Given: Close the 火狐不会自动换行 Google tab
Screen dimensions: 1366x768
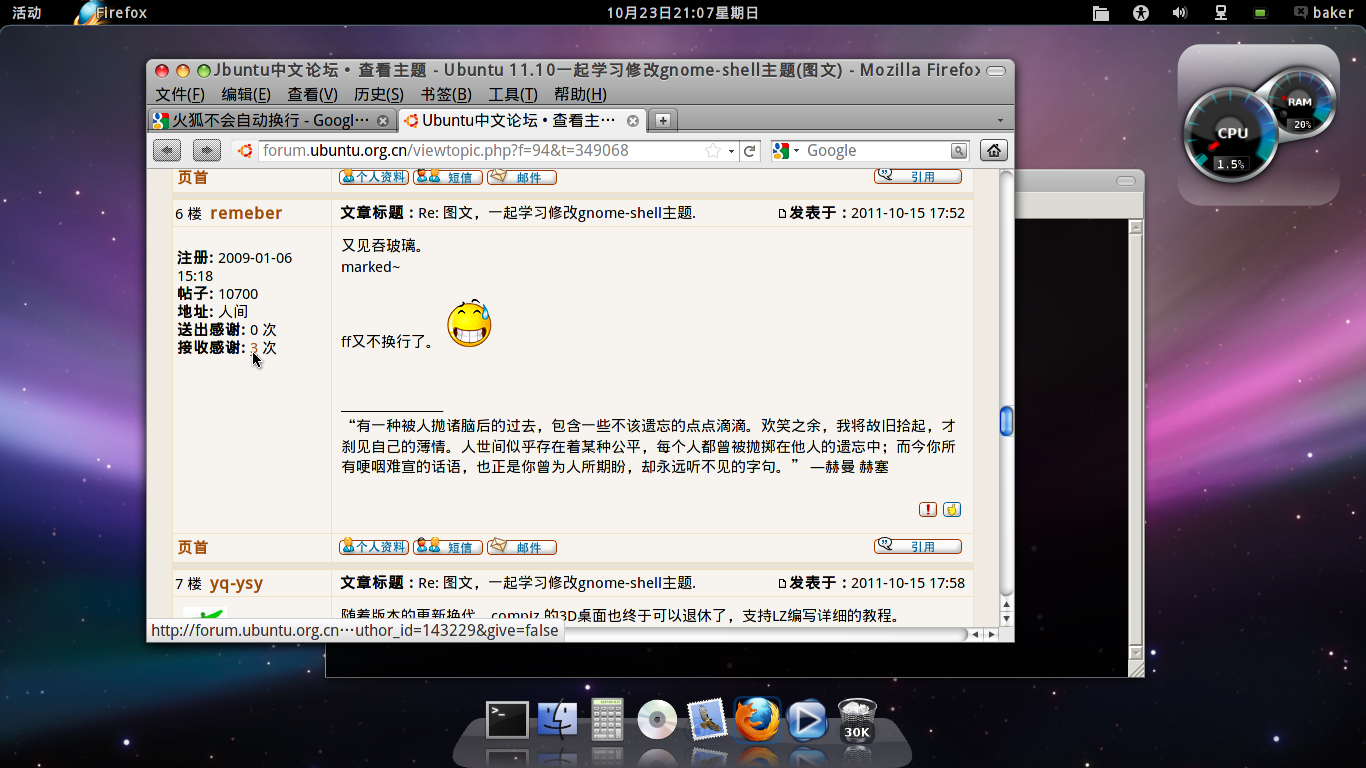Looking at the screenshot, I should (x=382, y=121).
